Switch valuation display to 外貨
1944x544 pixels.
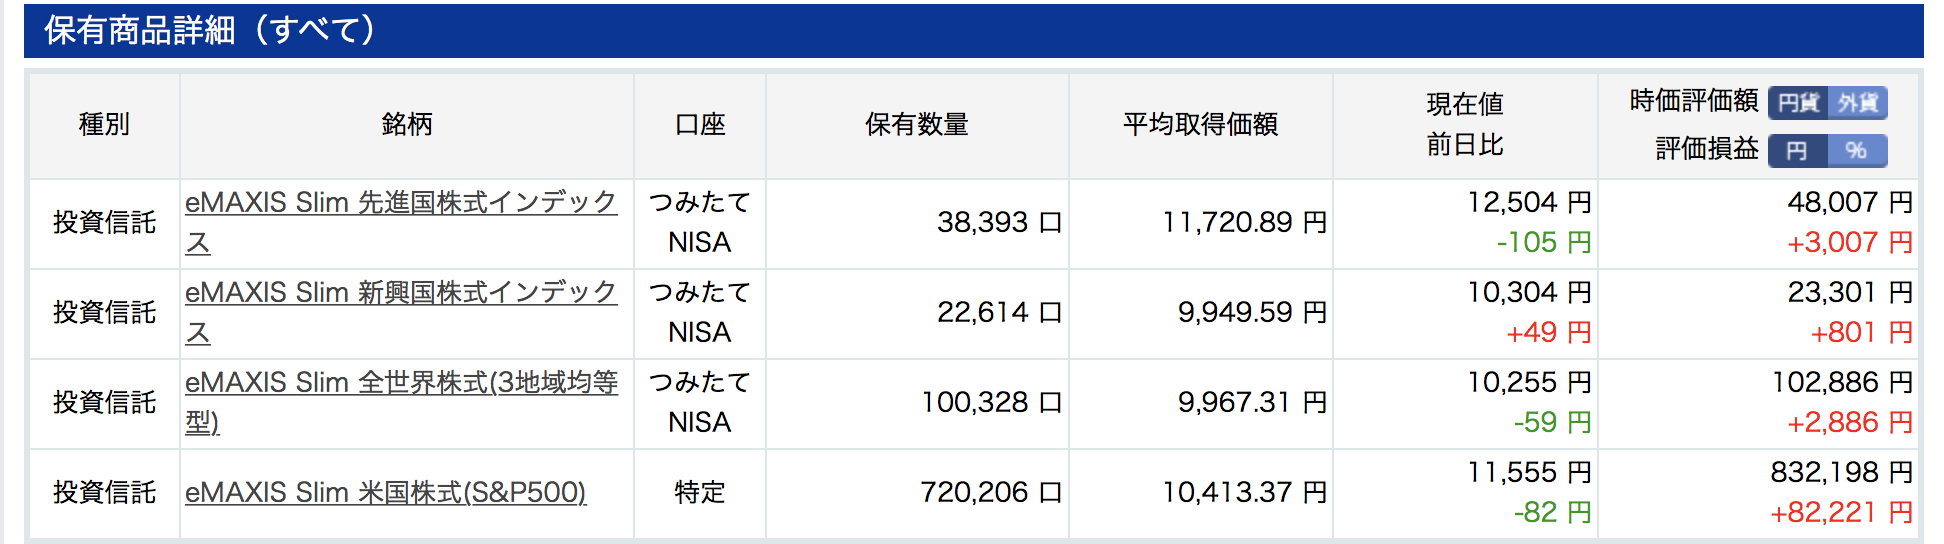tap(1857, 103)
